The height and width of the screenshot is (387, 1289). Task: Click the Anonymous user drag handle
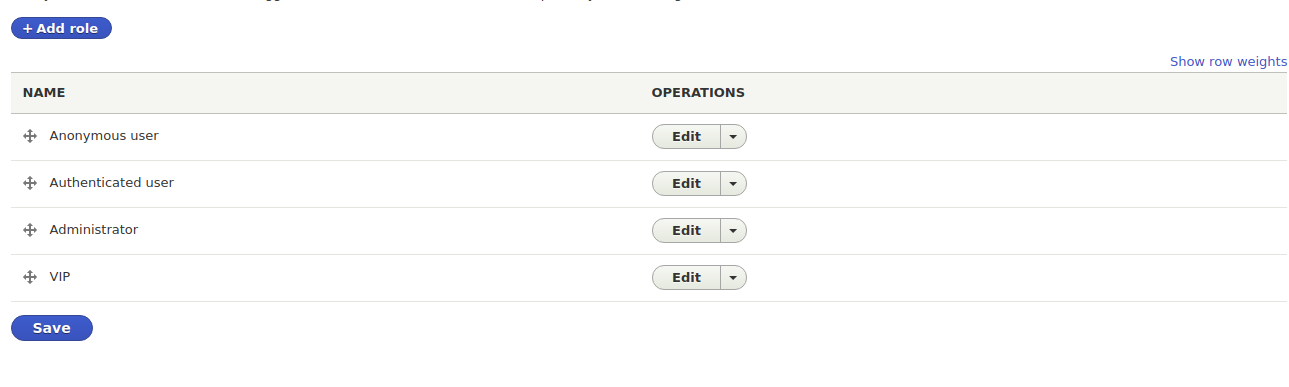click(x=30, y=136)
